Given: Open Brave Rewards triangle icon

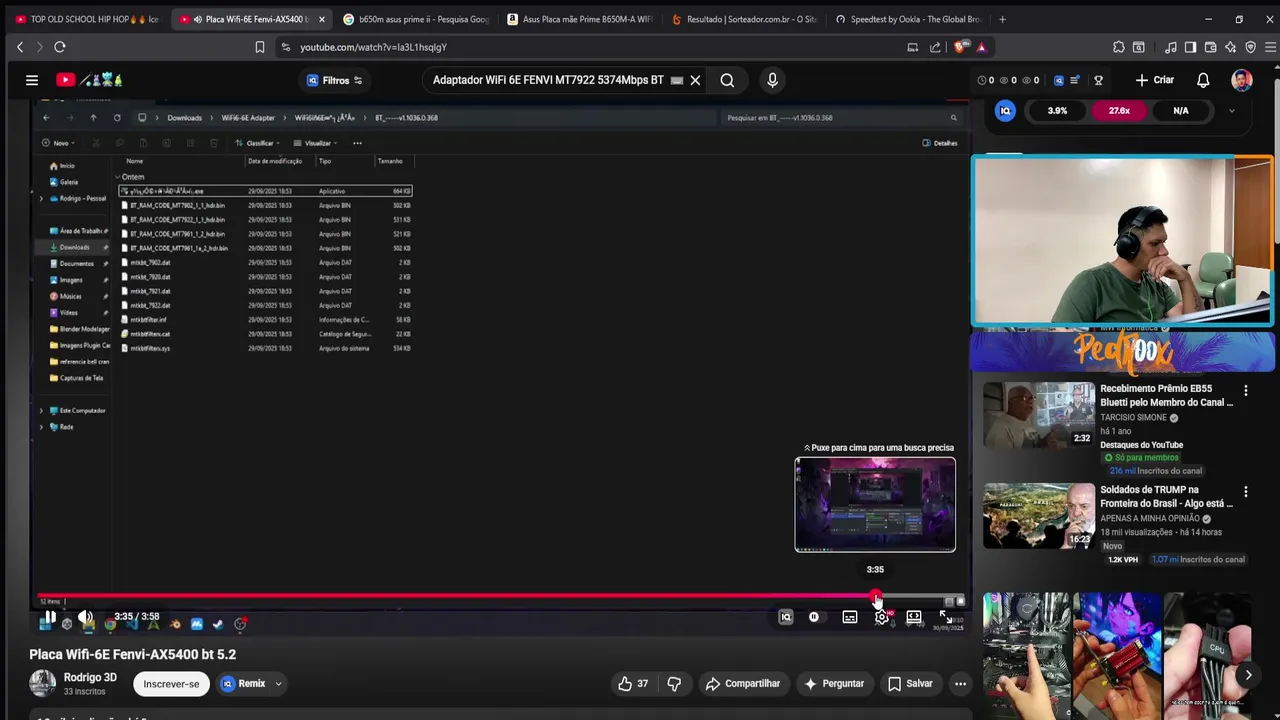Looking at the screenshot, I should [981, 47].
